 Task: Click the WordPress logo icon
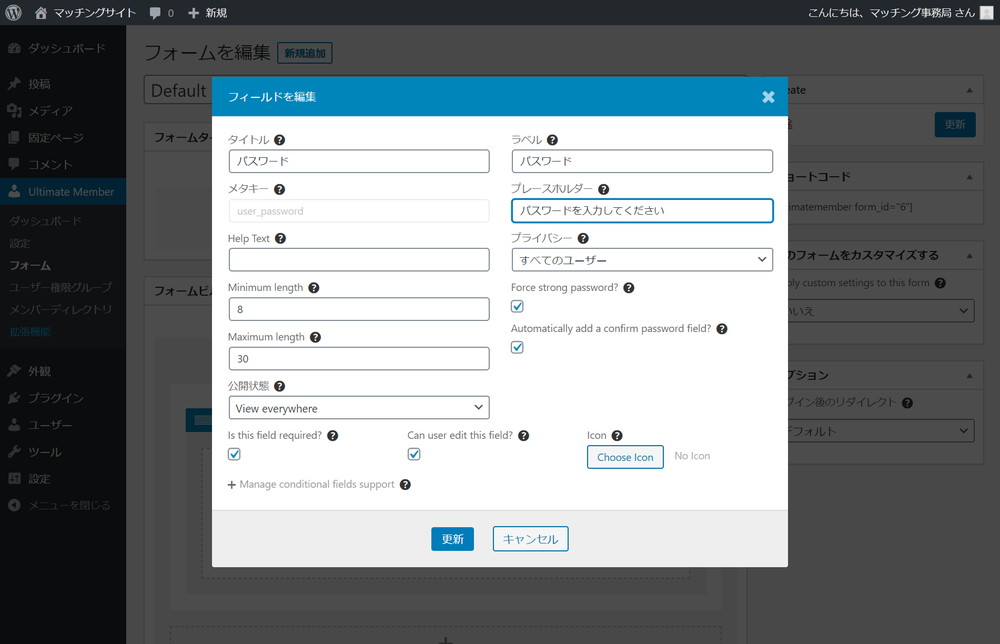click(x=13, y=13)
